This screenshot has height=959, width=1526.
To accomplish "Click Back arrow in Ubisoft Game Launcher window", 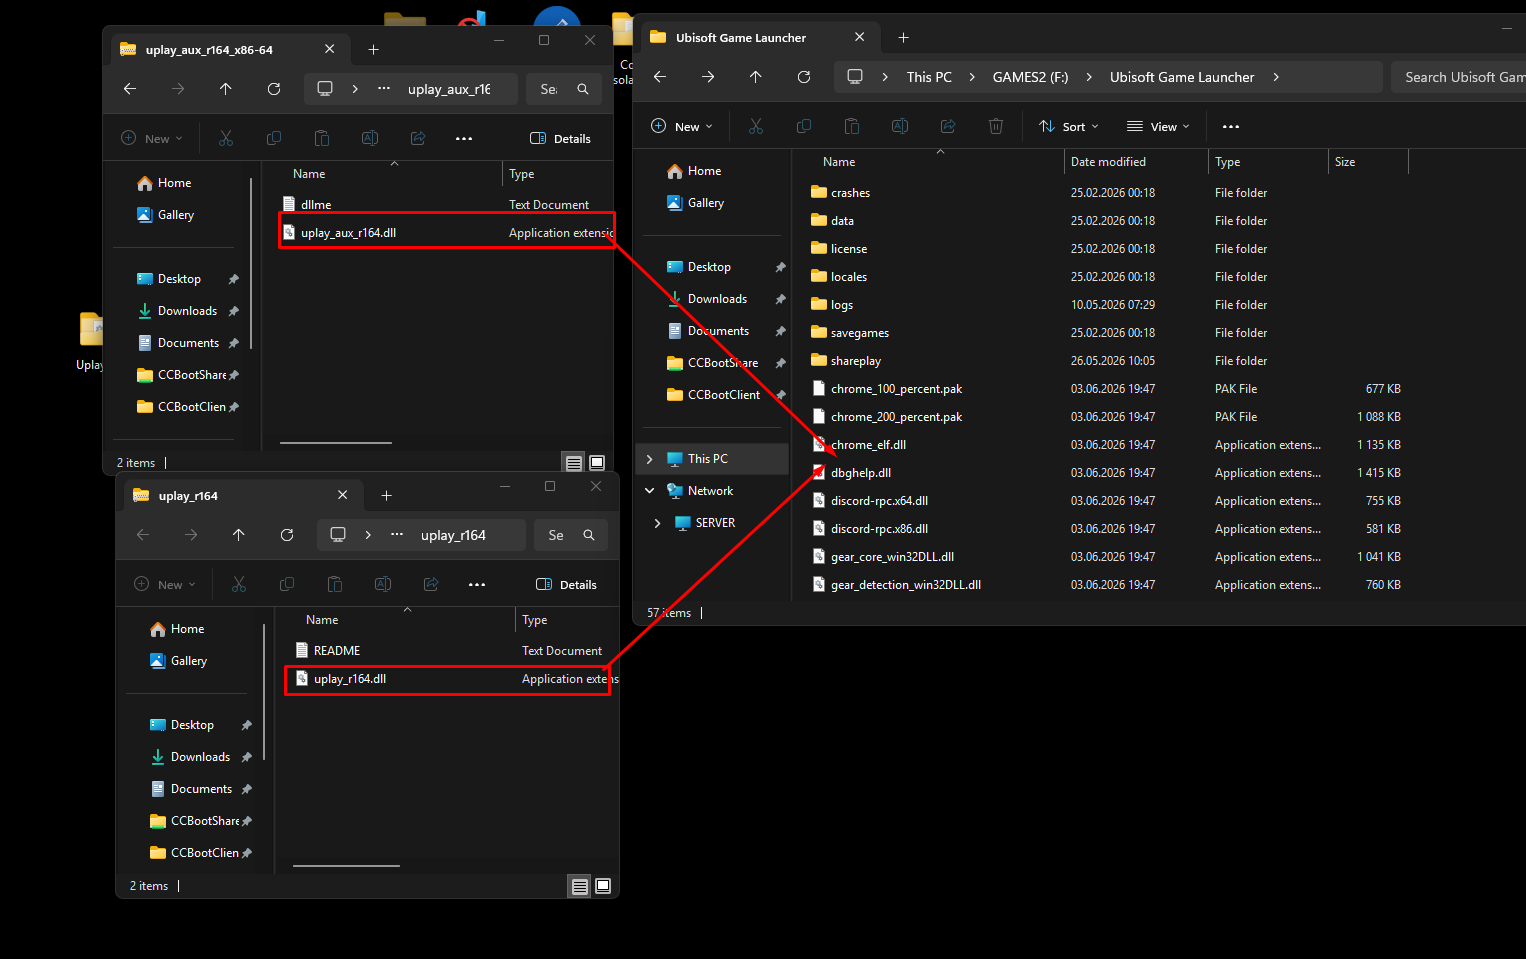I will point(660,77).
